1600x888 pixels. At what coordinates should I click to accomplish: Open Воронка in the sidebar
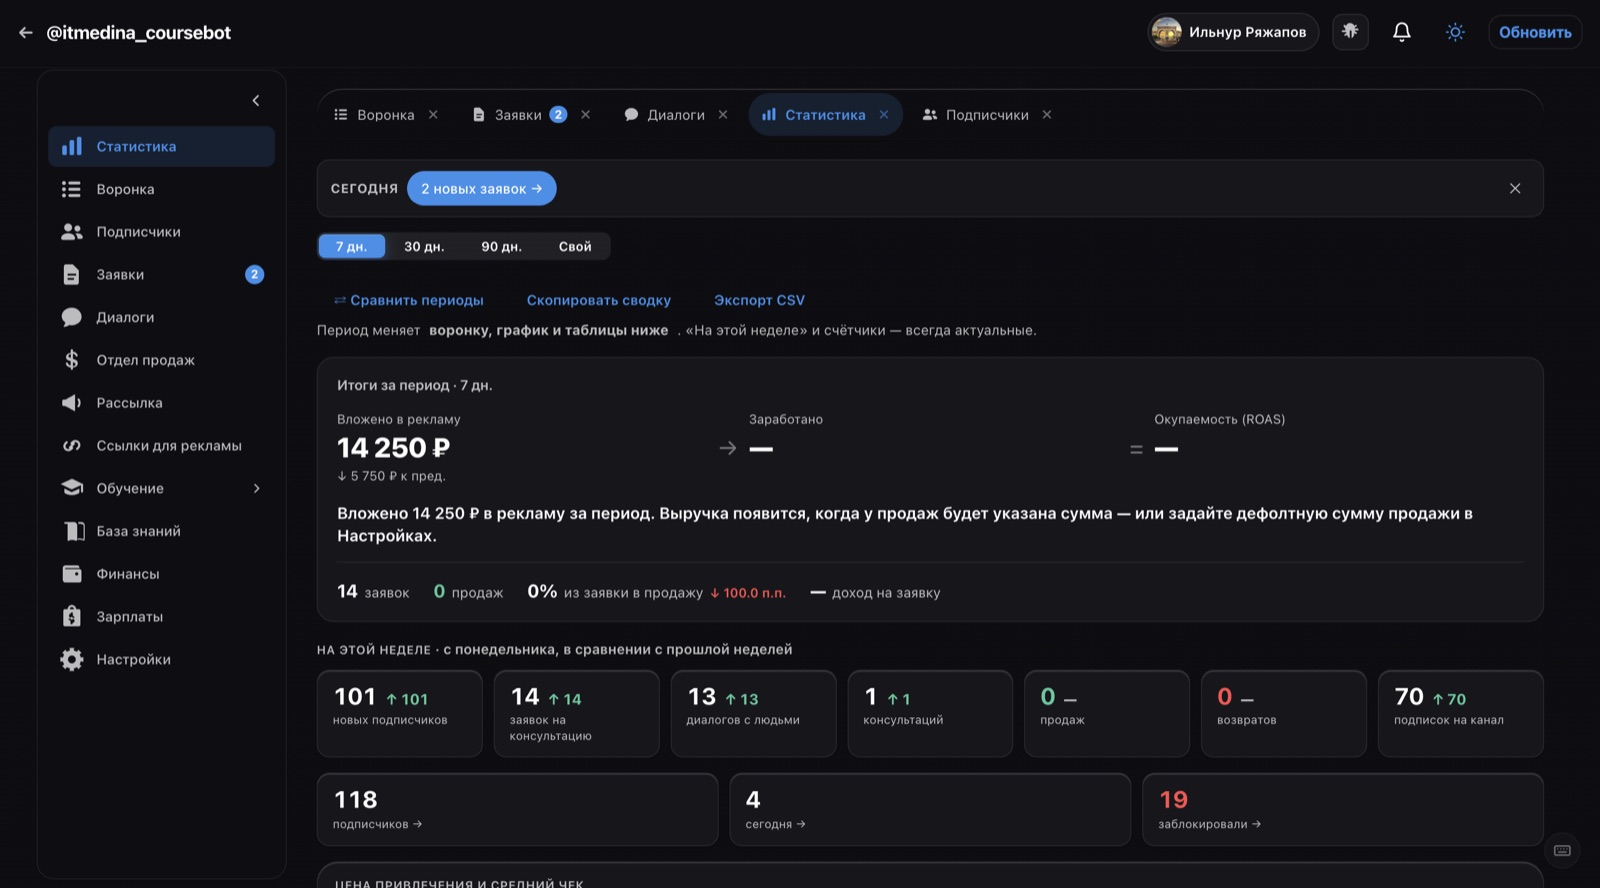click(161, 189)
